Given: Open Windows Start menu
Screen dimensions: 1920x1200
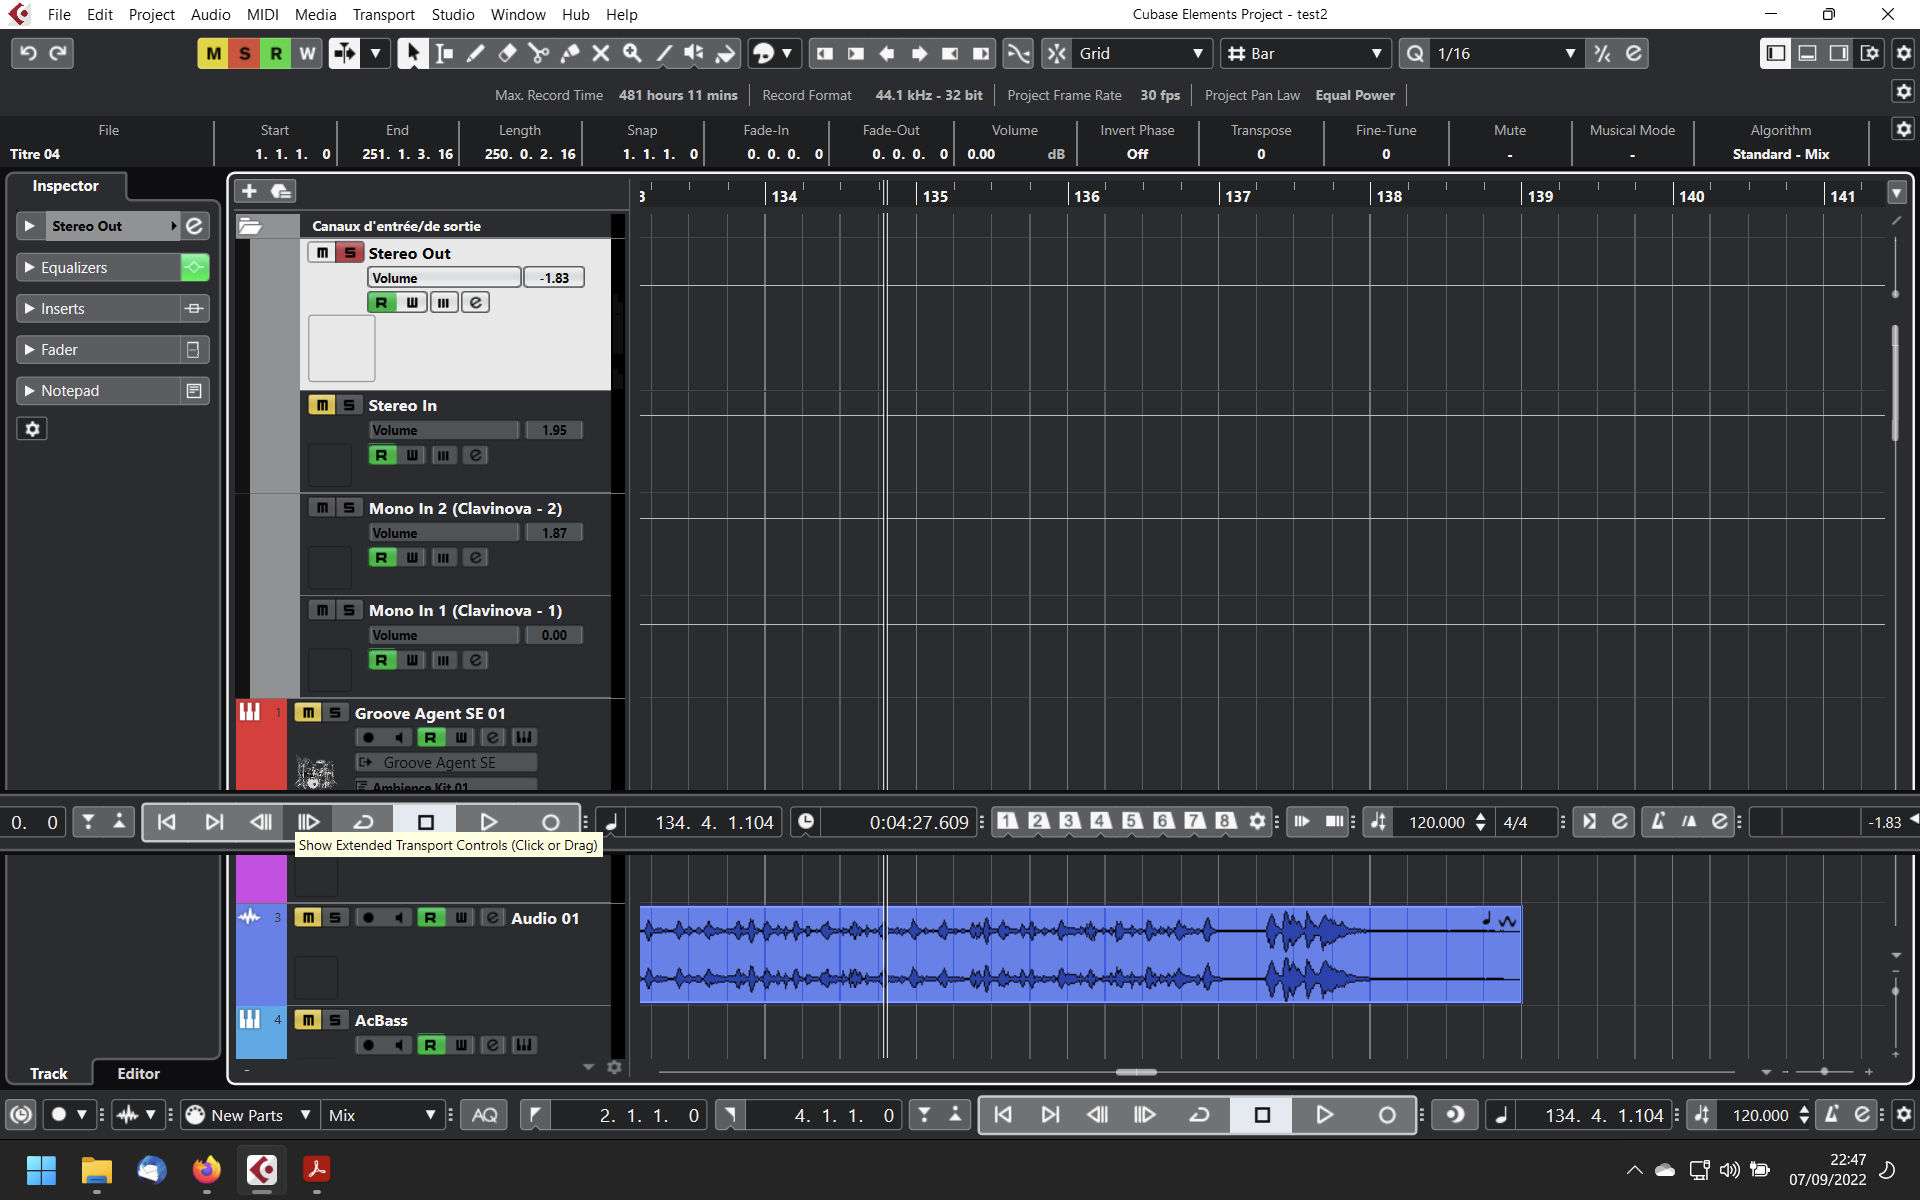Looking at the screenshot, I should click(x=41, y=1169).
